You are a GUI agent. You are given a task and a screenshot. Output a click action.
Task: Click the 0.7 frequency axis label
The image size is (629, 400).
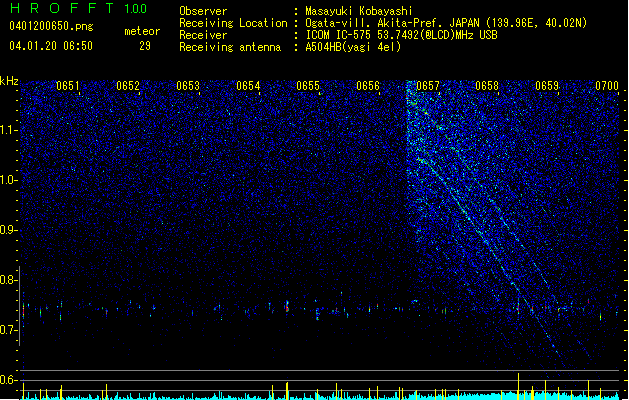tap(8, 330)
